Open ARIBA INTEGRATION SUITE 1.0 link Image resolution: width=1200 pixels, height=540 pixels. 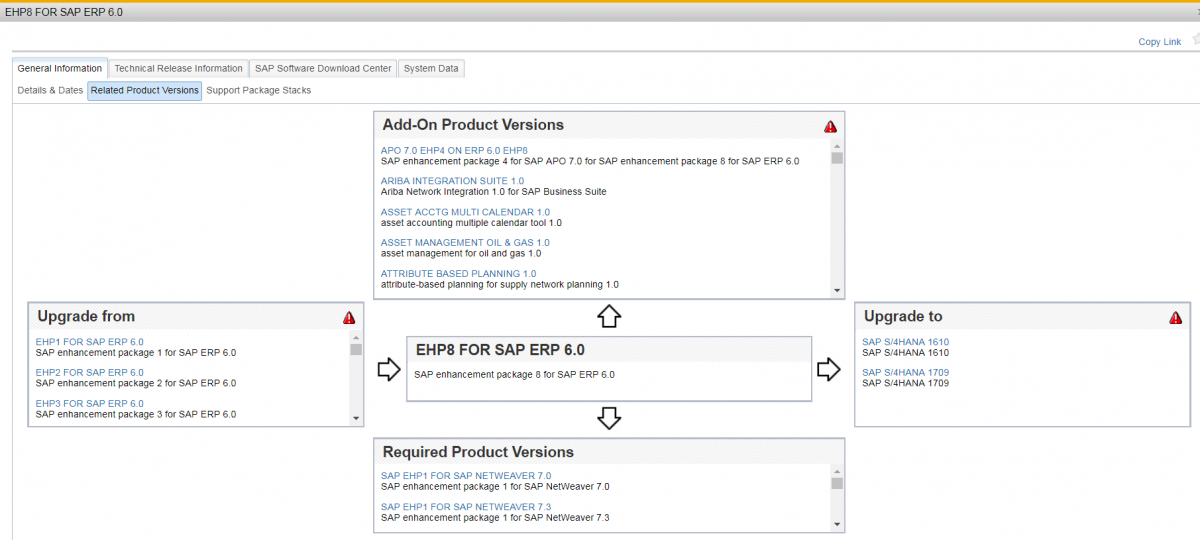(x=452, y=181)
